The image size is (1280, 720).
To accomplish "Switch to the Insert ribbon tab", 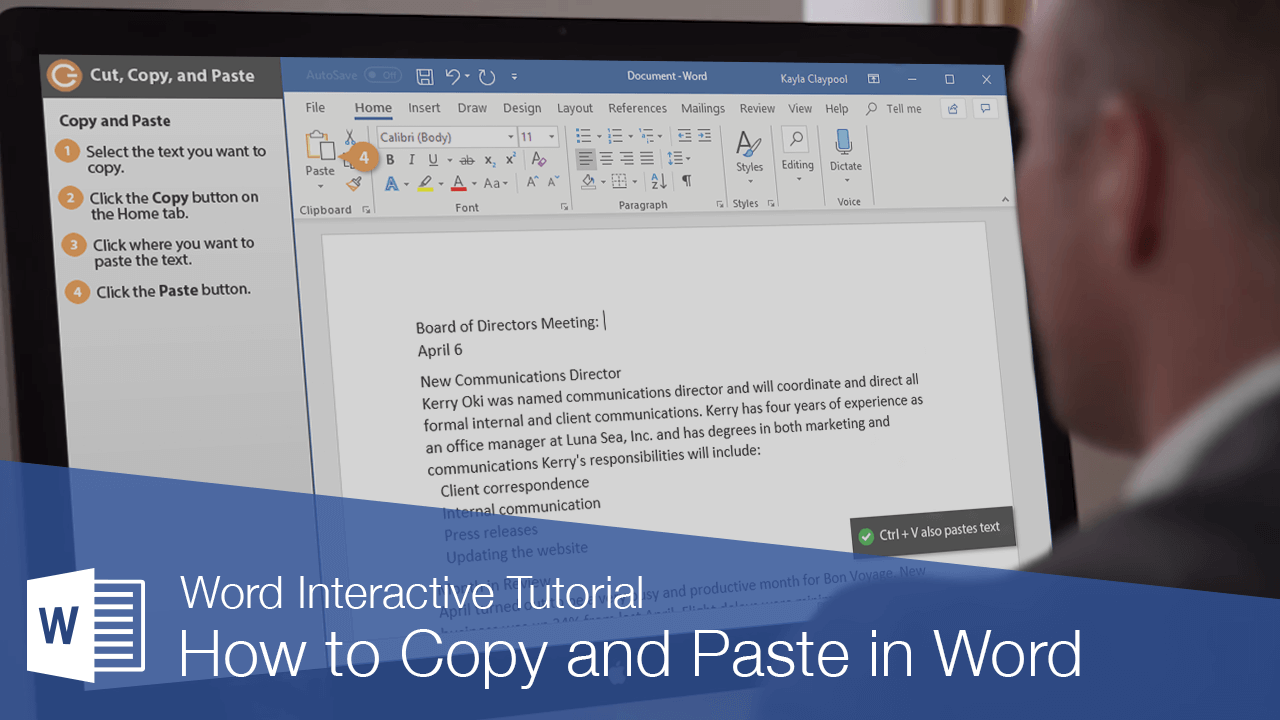I will [x=424, y=108].
